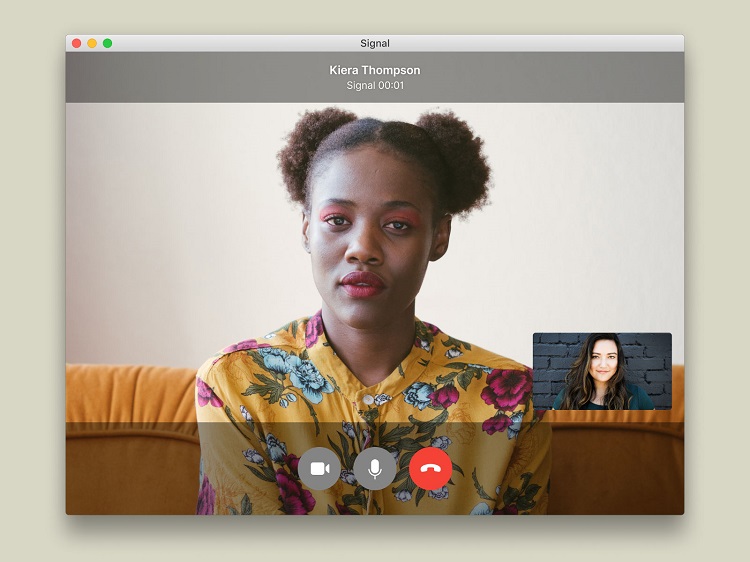Close the Signal window with red dot

coord(77,44)
